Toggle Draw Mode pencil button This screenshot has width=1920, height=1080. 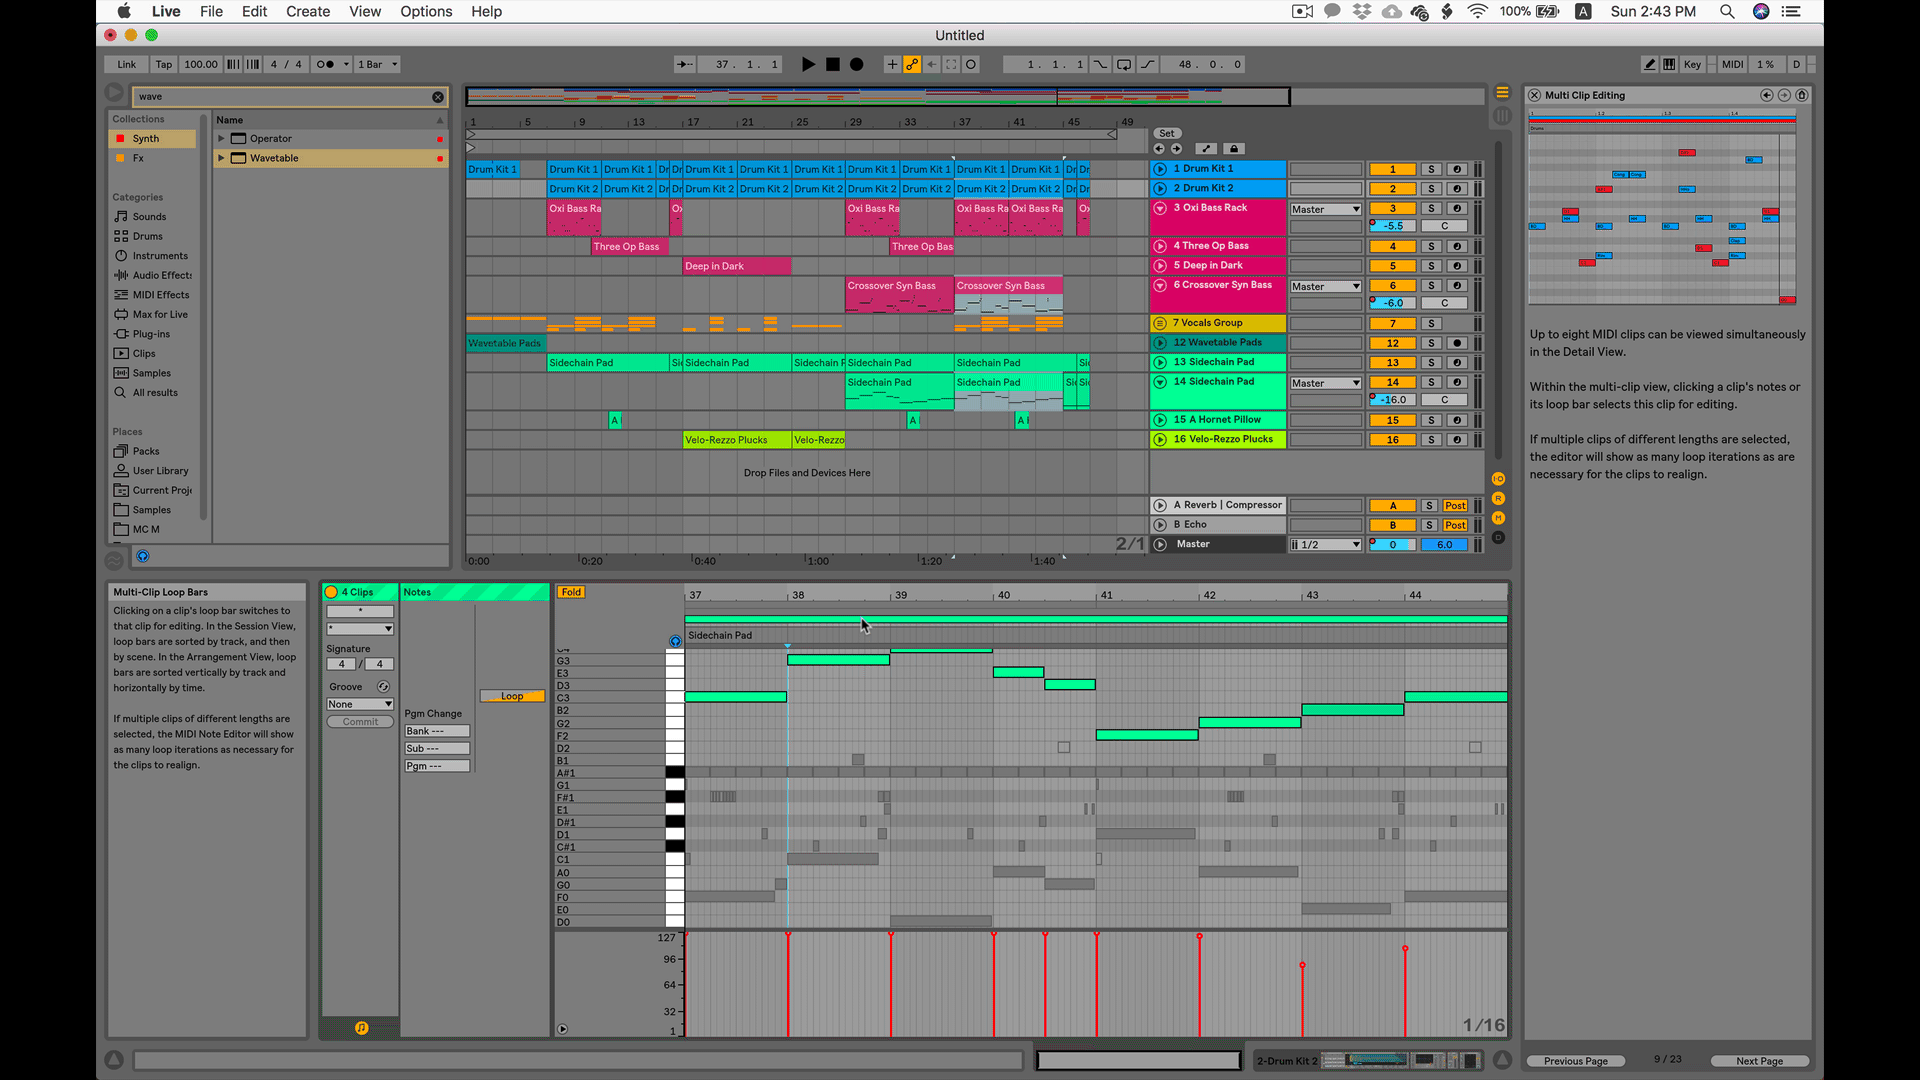point(1650,64)
